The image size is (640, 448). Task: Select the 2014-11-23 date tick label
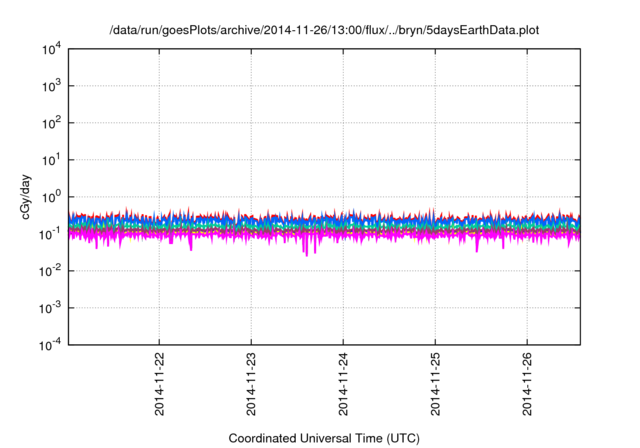pos(251,384)
